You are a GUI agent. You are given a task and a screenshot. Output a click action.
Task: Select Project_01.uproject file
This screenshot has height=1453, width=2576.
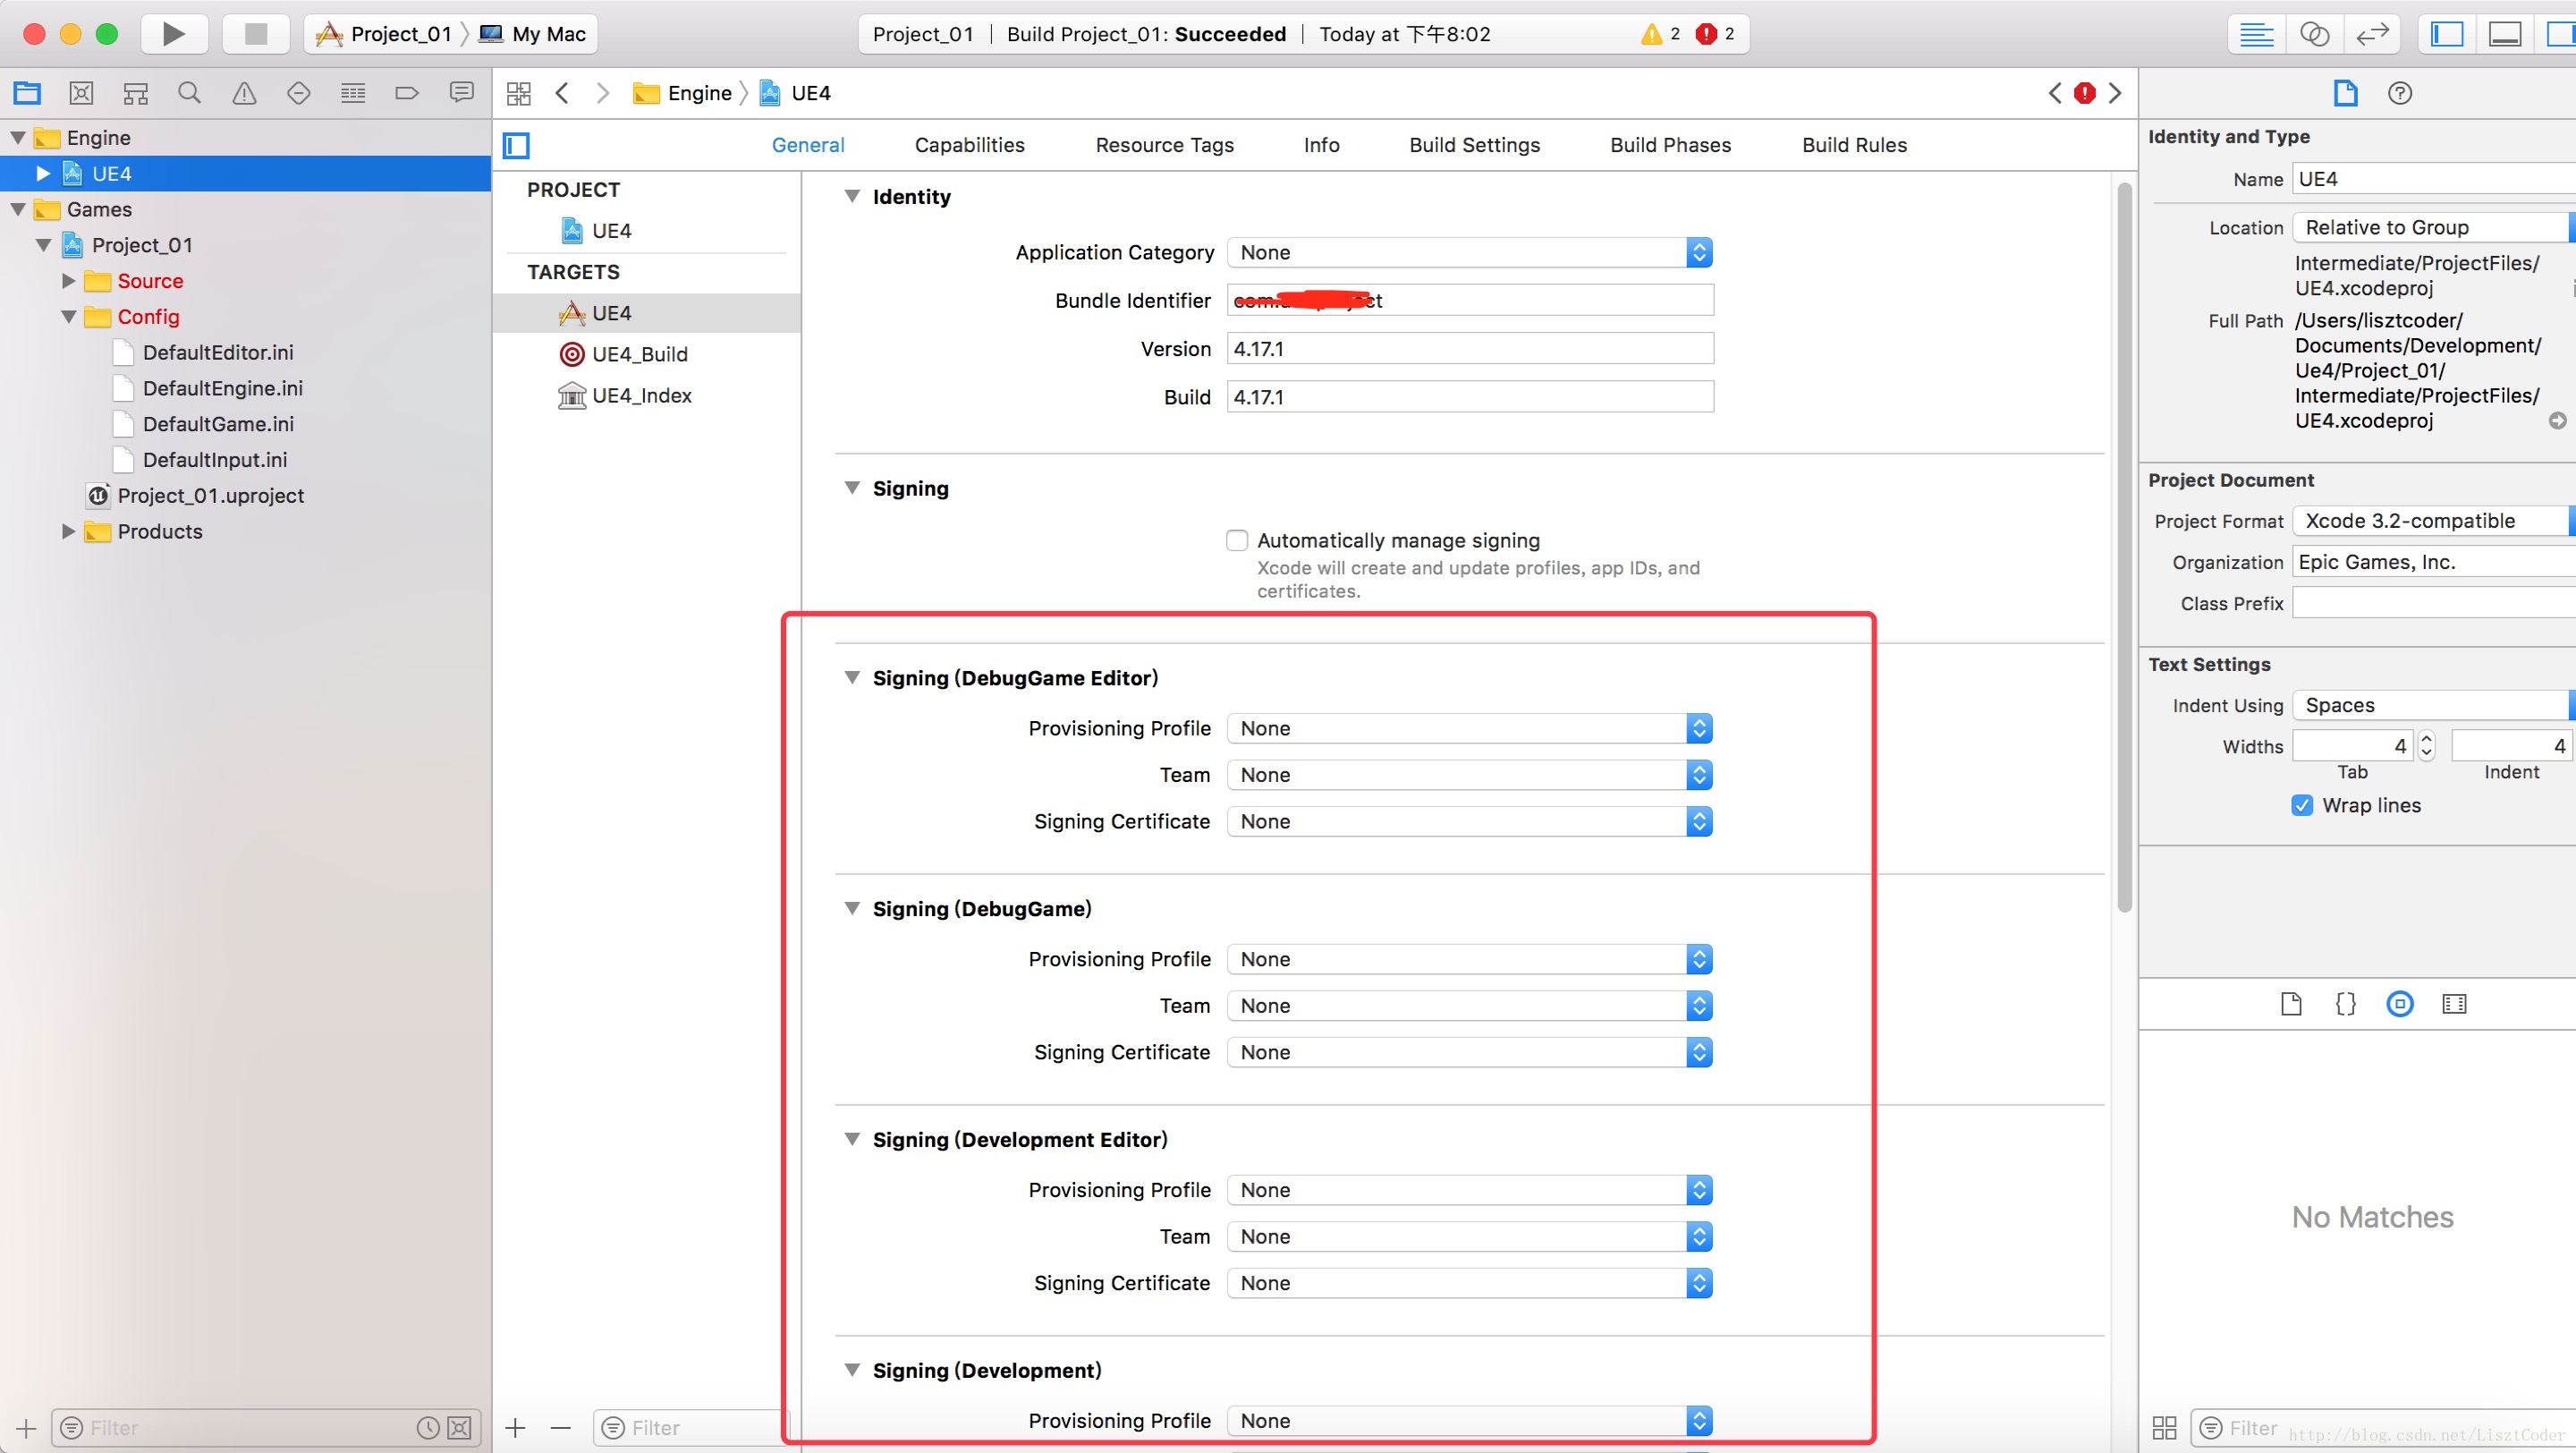click(x=210, y=495)
